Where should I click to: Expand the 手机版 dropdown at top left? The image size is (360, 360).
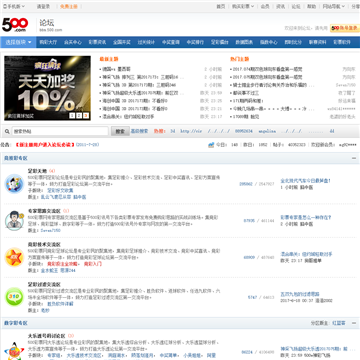pyautogui.click(x=13, y=6)
